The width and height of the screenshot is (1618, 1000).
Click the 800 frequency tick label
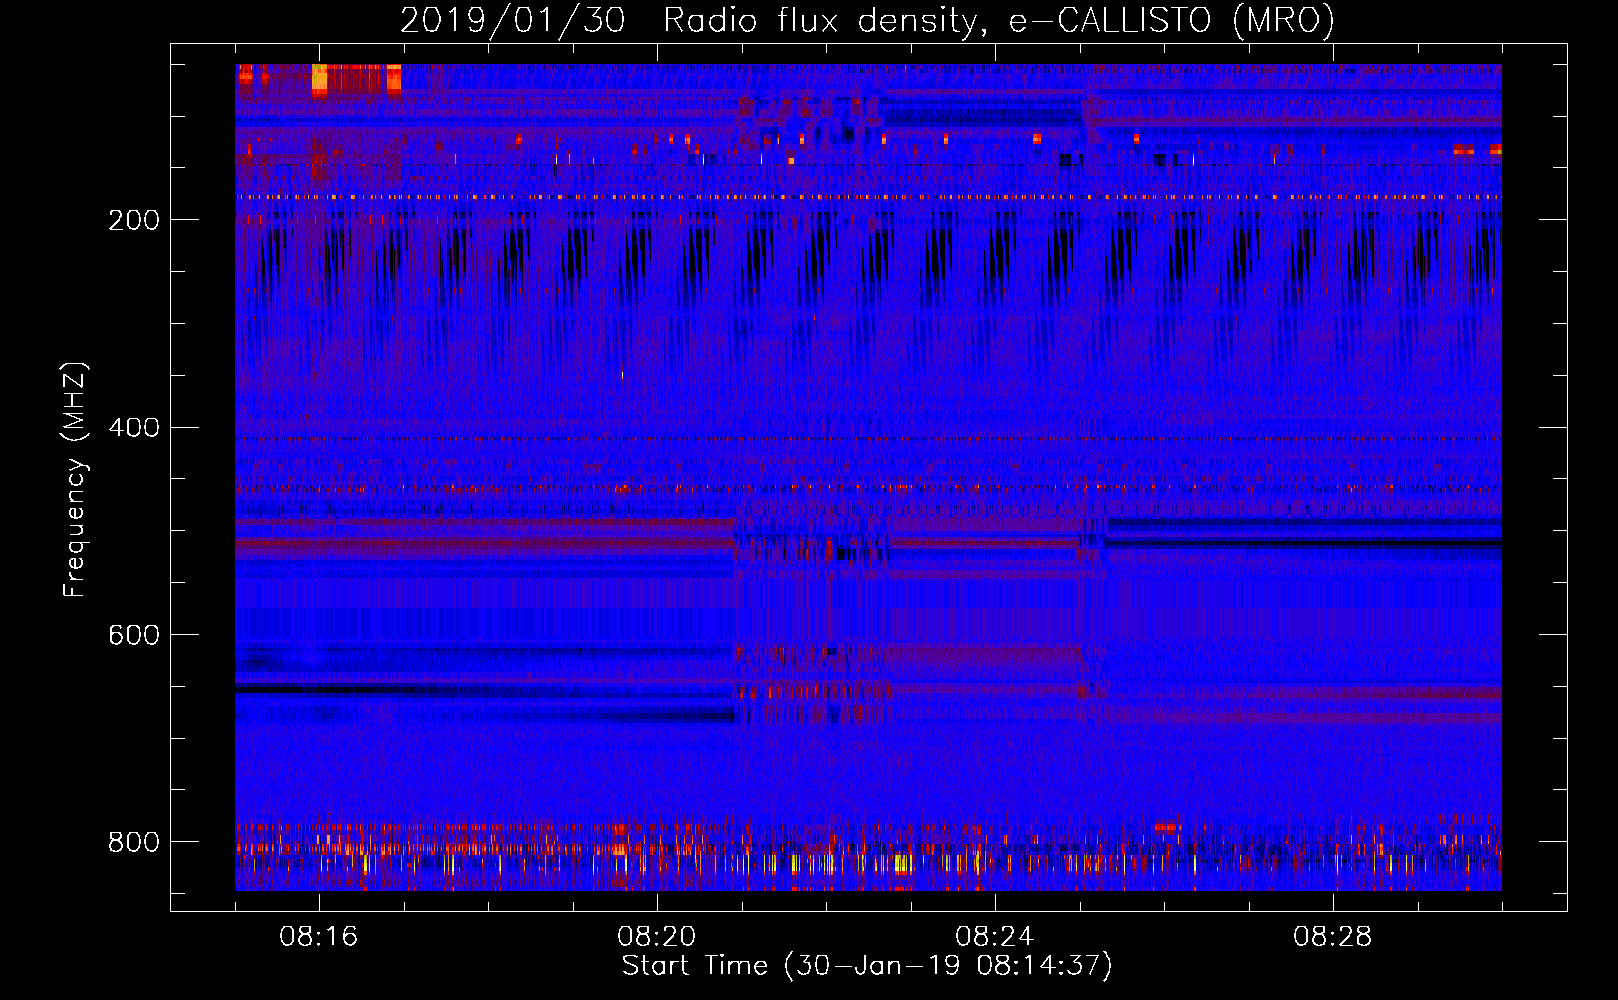134,842
